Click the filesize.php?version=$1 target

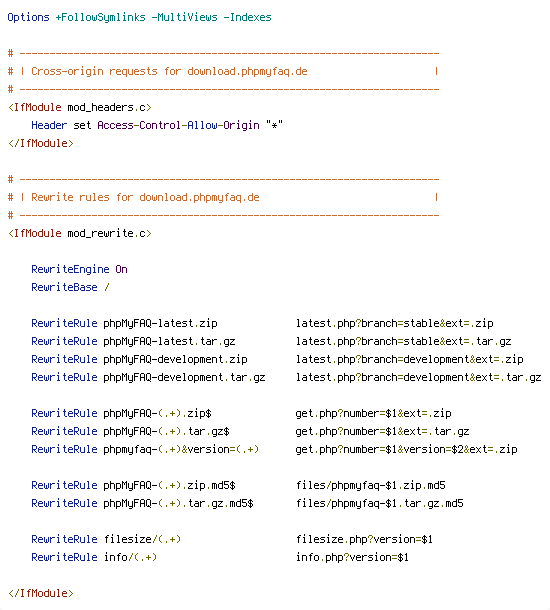[364, 540]
